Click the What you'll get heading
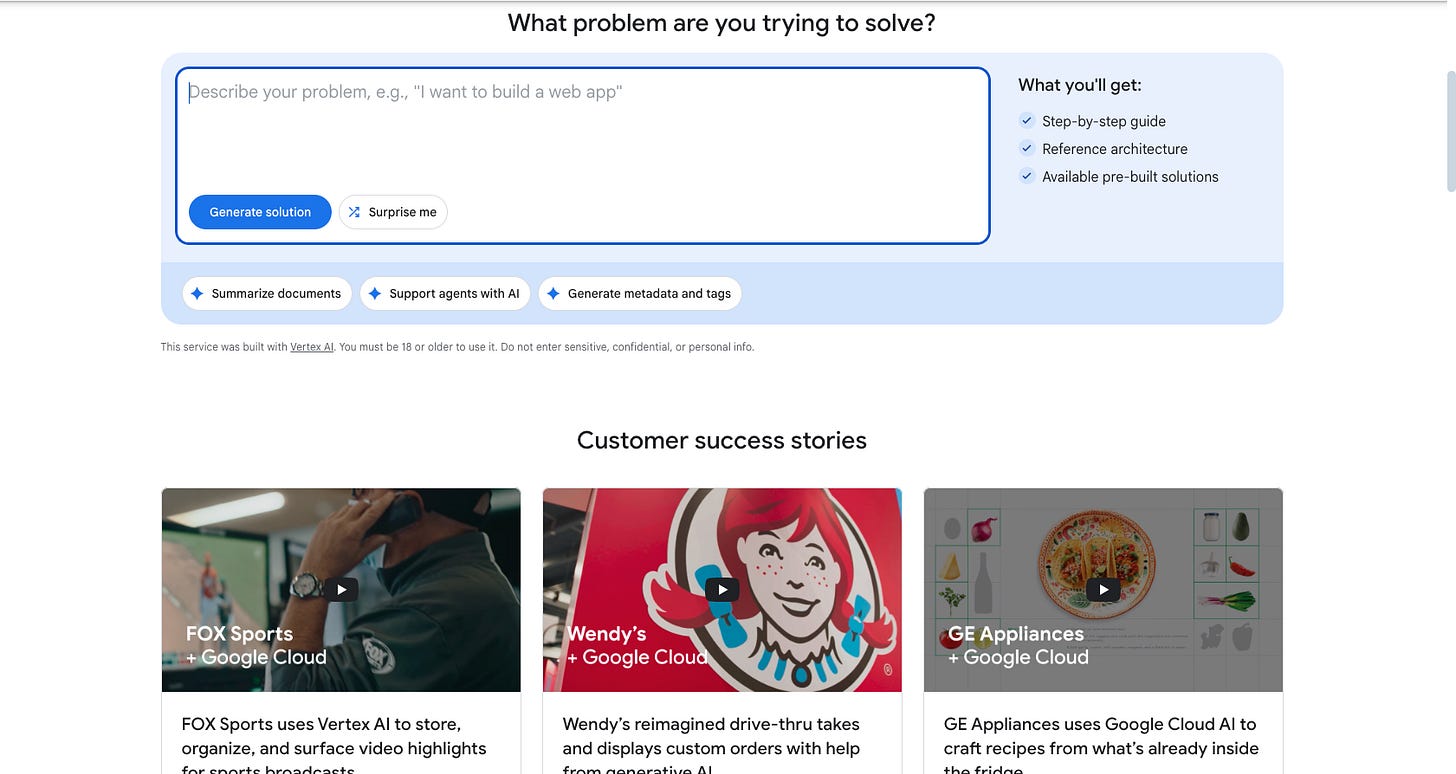The width and height of the screenshot is (1456, 774). coord(1080,85)
